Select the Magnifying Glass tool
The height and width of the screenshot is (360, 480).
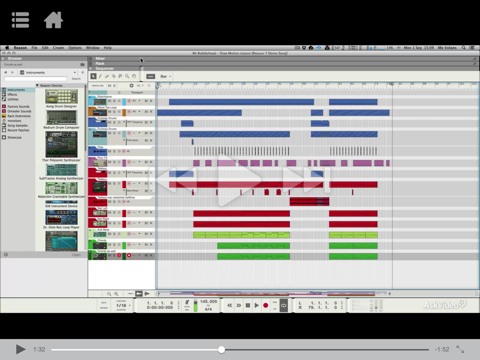tap(127, 76)
